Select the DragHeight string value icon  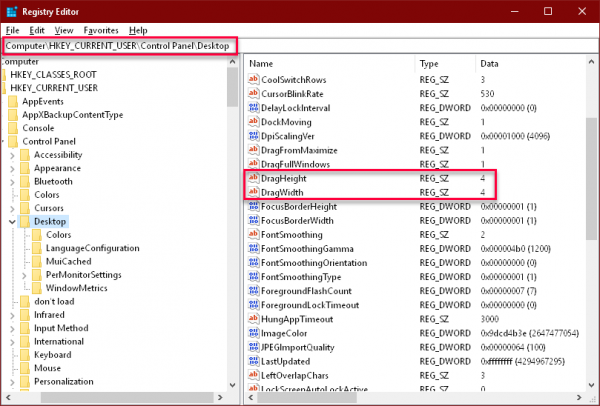(x=253, y=178)
